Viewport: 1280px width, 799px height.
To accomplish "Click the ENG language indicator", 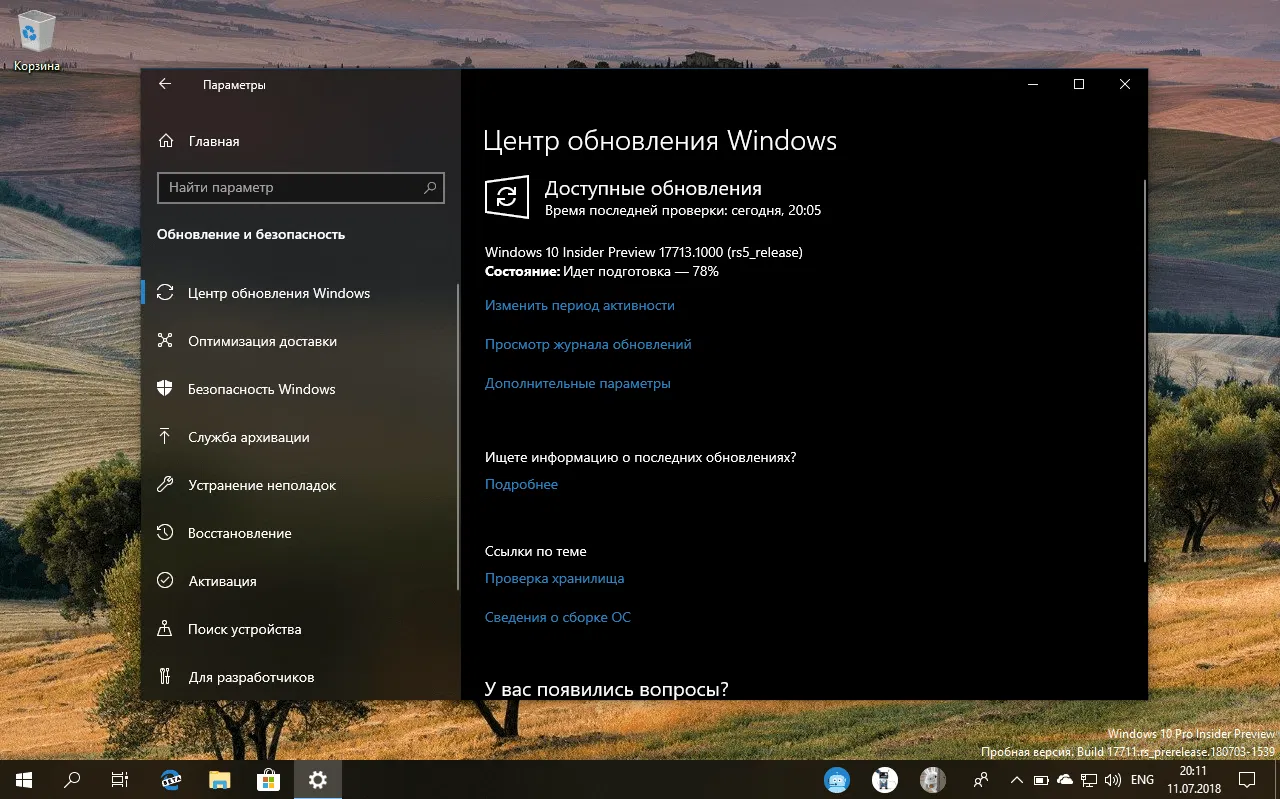I will [x=1141, y=780].
